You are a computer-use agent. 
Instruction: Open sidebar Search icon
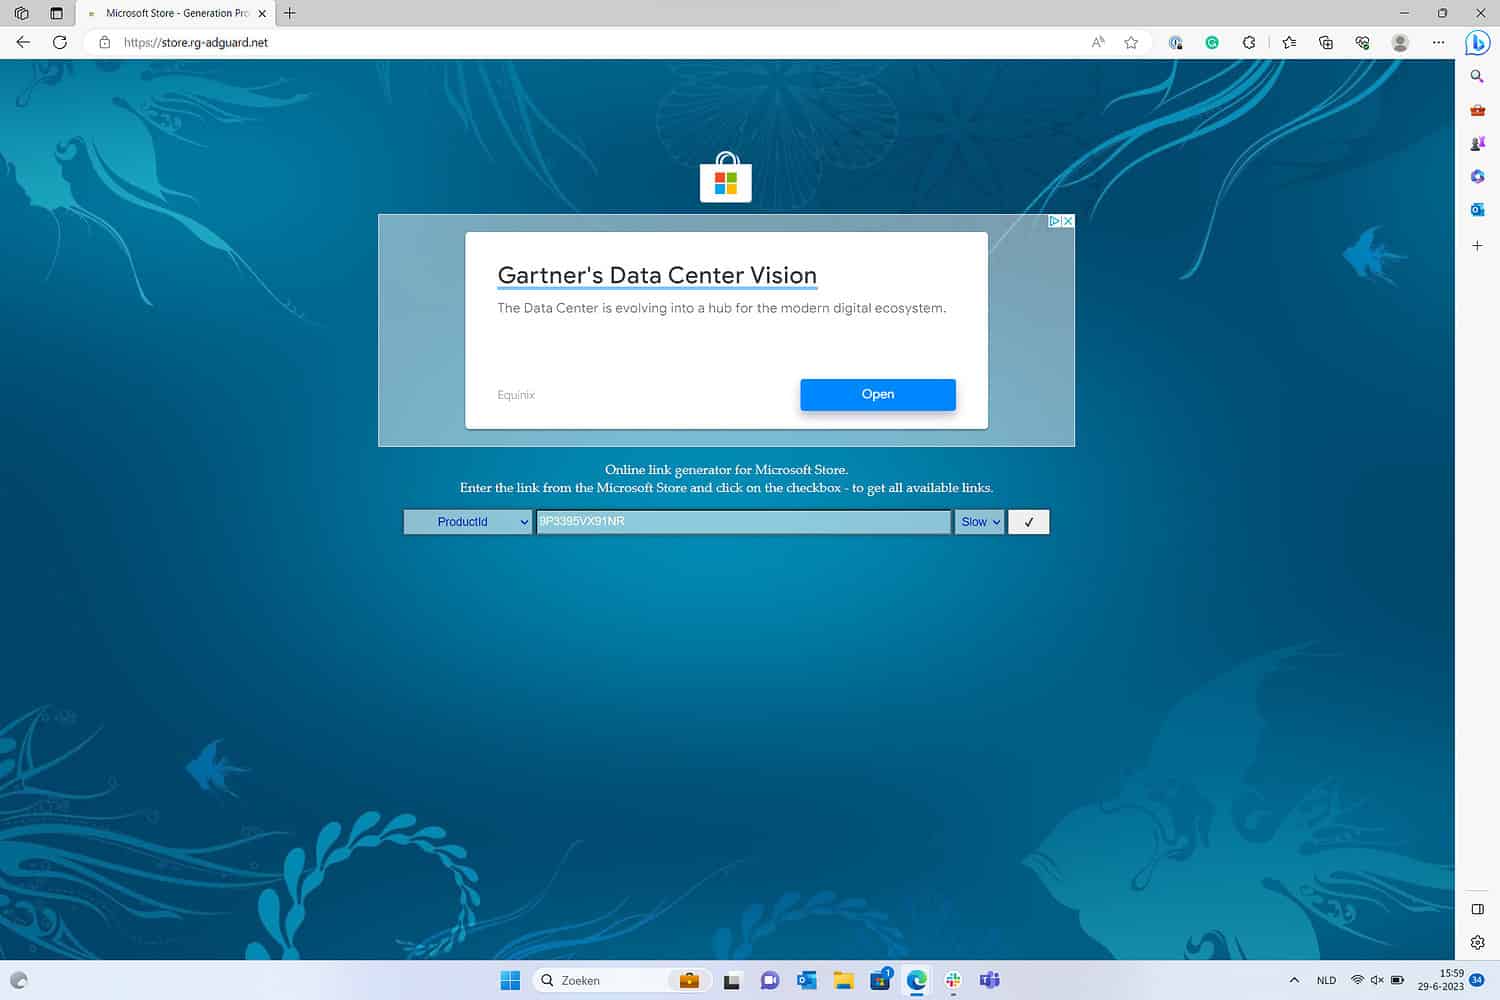pyautogui.click(x=1477, y=76)
